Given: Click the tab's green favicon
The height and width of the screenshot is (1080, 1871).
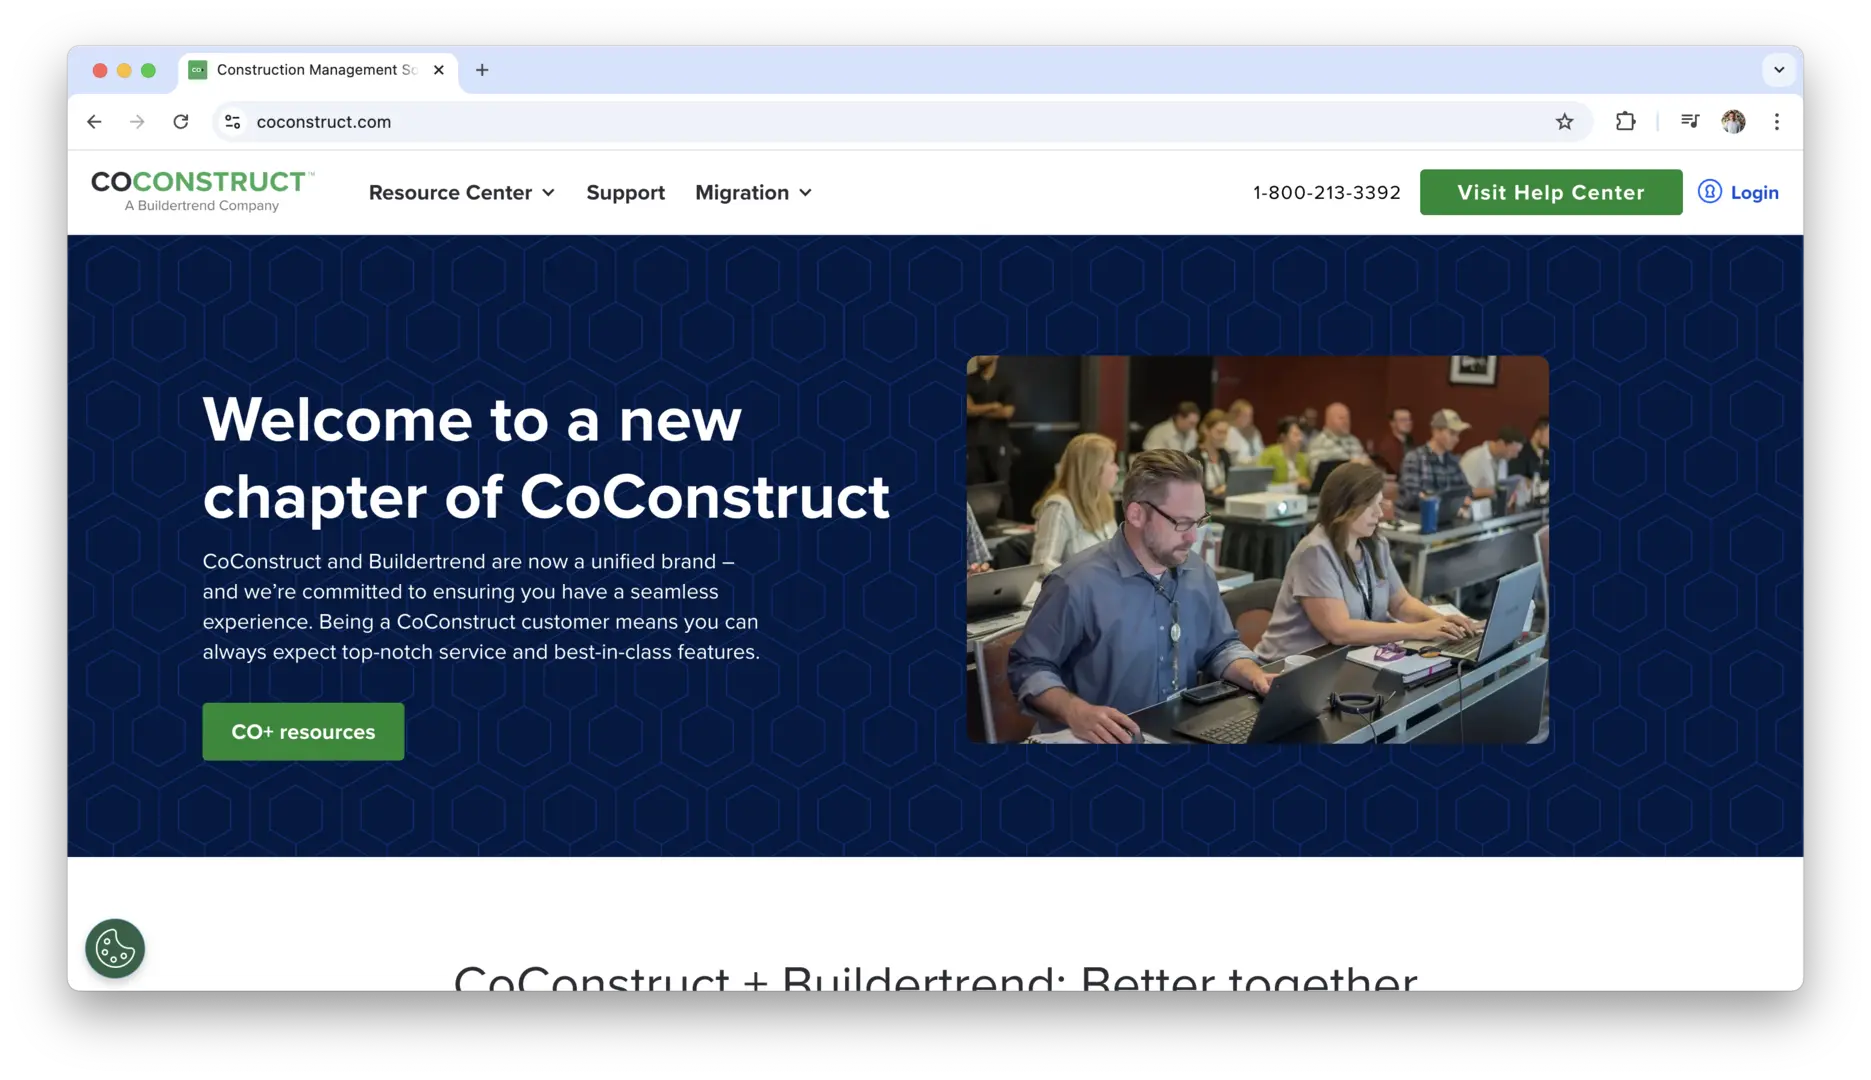Looking at the screenshot, I should click(x=198, y=70).
